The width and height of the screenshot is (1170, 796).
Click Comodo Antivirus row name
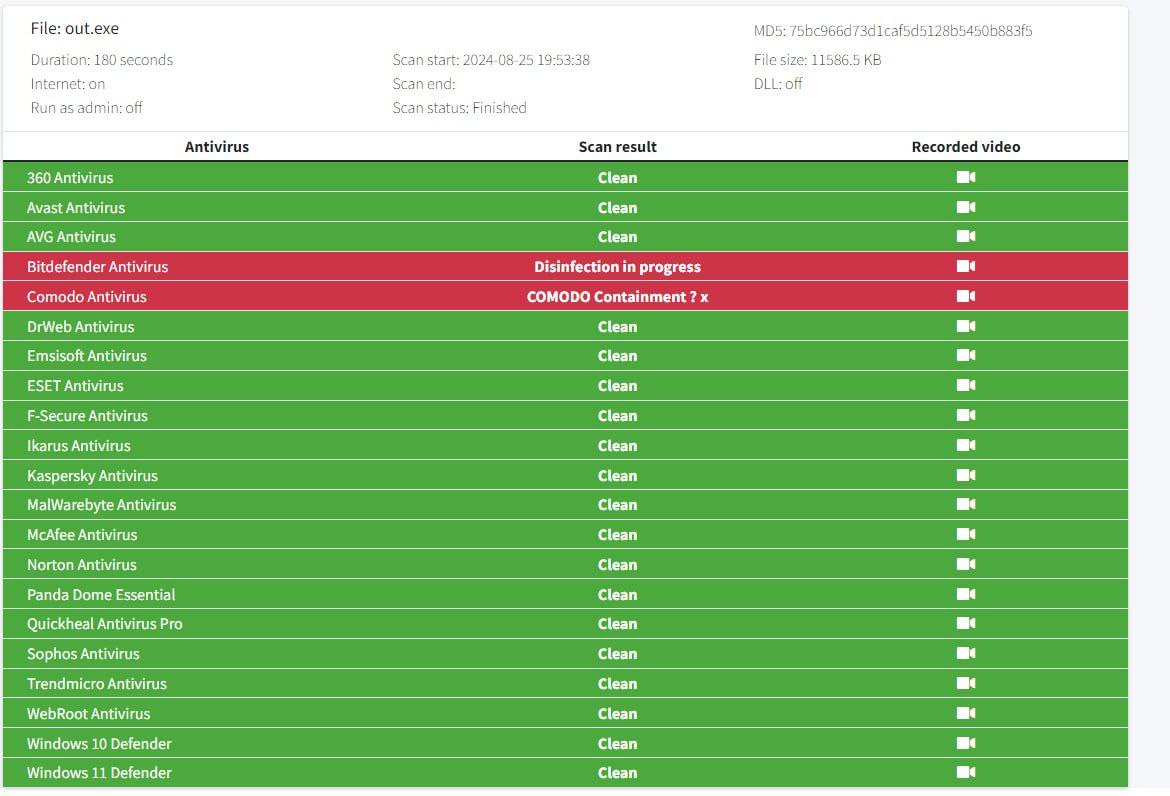click(x=87, y=296)
